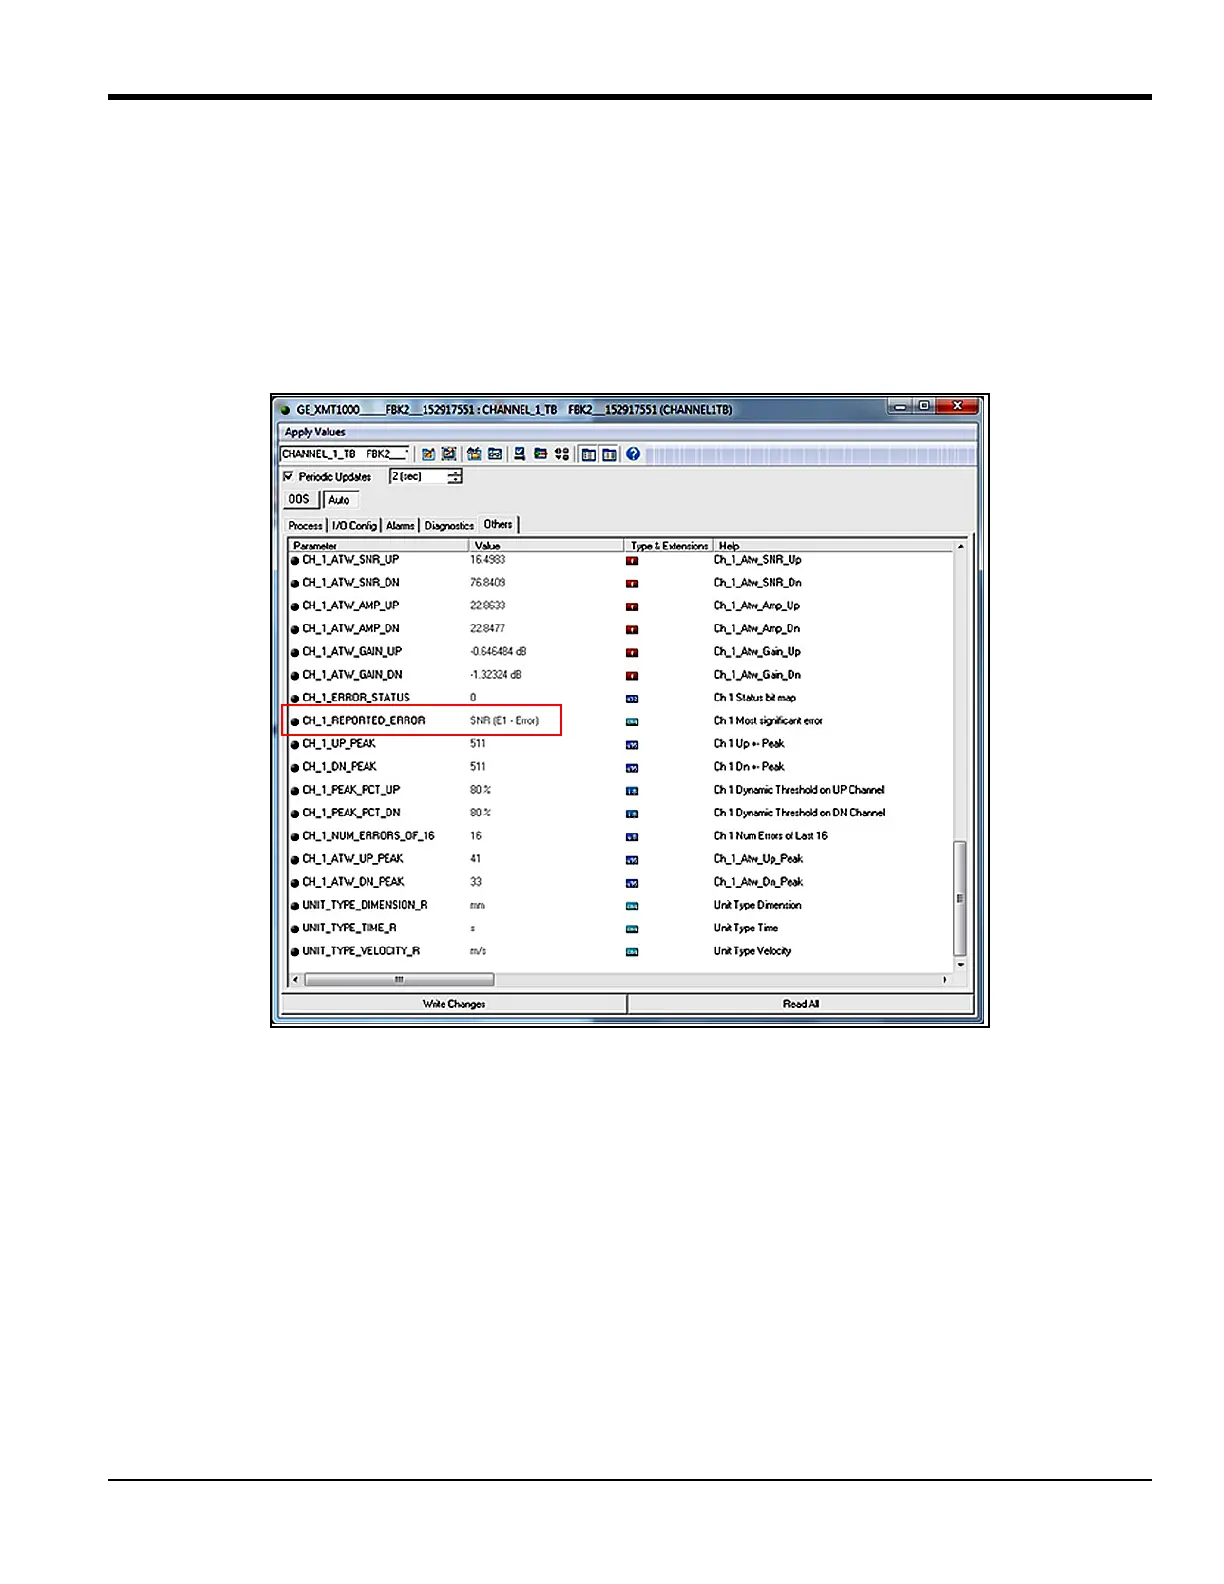Switch to the Diagnostics tab

449,526
